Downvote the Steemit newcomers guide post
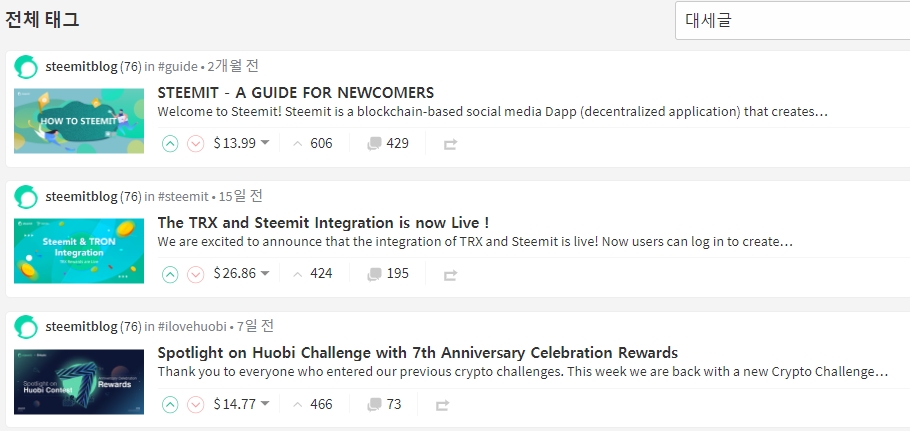This screenshot has width=910, height=431. pos(195,143)
